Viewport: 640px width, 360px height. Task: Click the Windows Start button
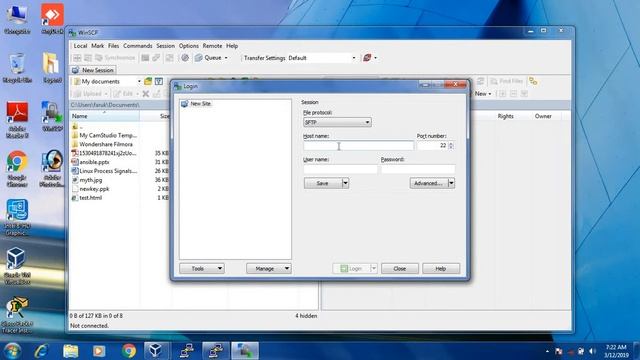pyautogui.click(x=12, y=351)
